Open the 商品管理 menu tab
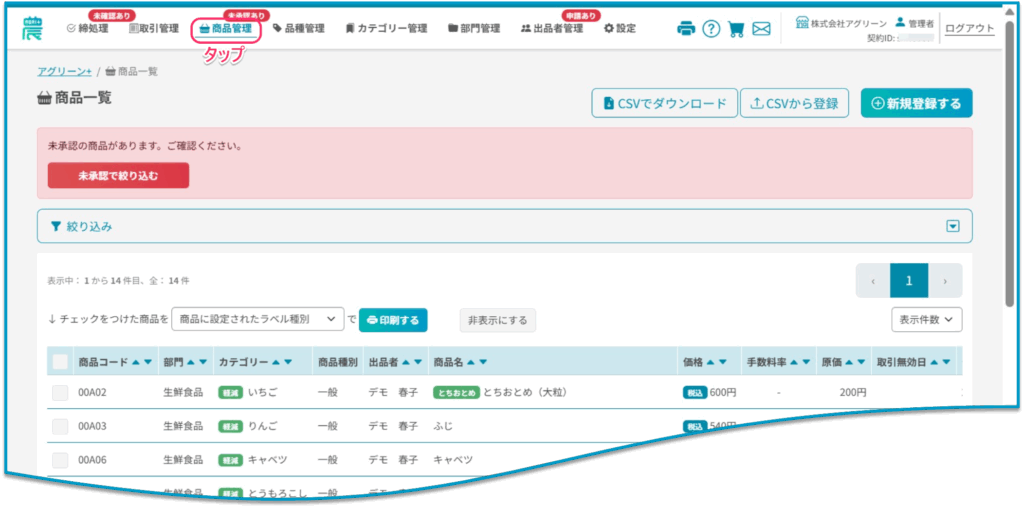Screen dimensions: 1024x508 click(x=226, y=29)
